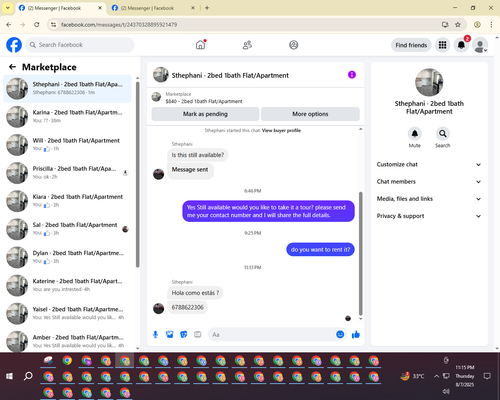The width and height of the screenshot is (500, 400).
Task: Attach a photo with the image icon
Action: (x=170, y=334)
